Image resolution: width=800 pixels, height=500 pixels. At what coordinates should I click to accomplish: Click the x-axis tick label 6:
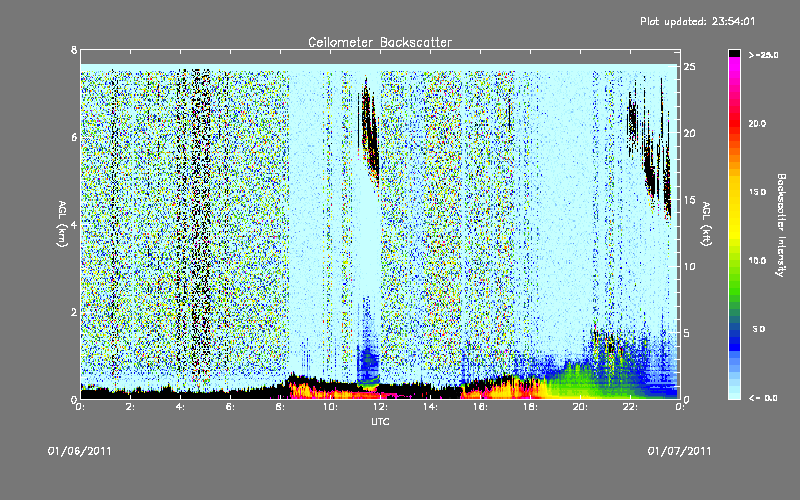[230, 407]
